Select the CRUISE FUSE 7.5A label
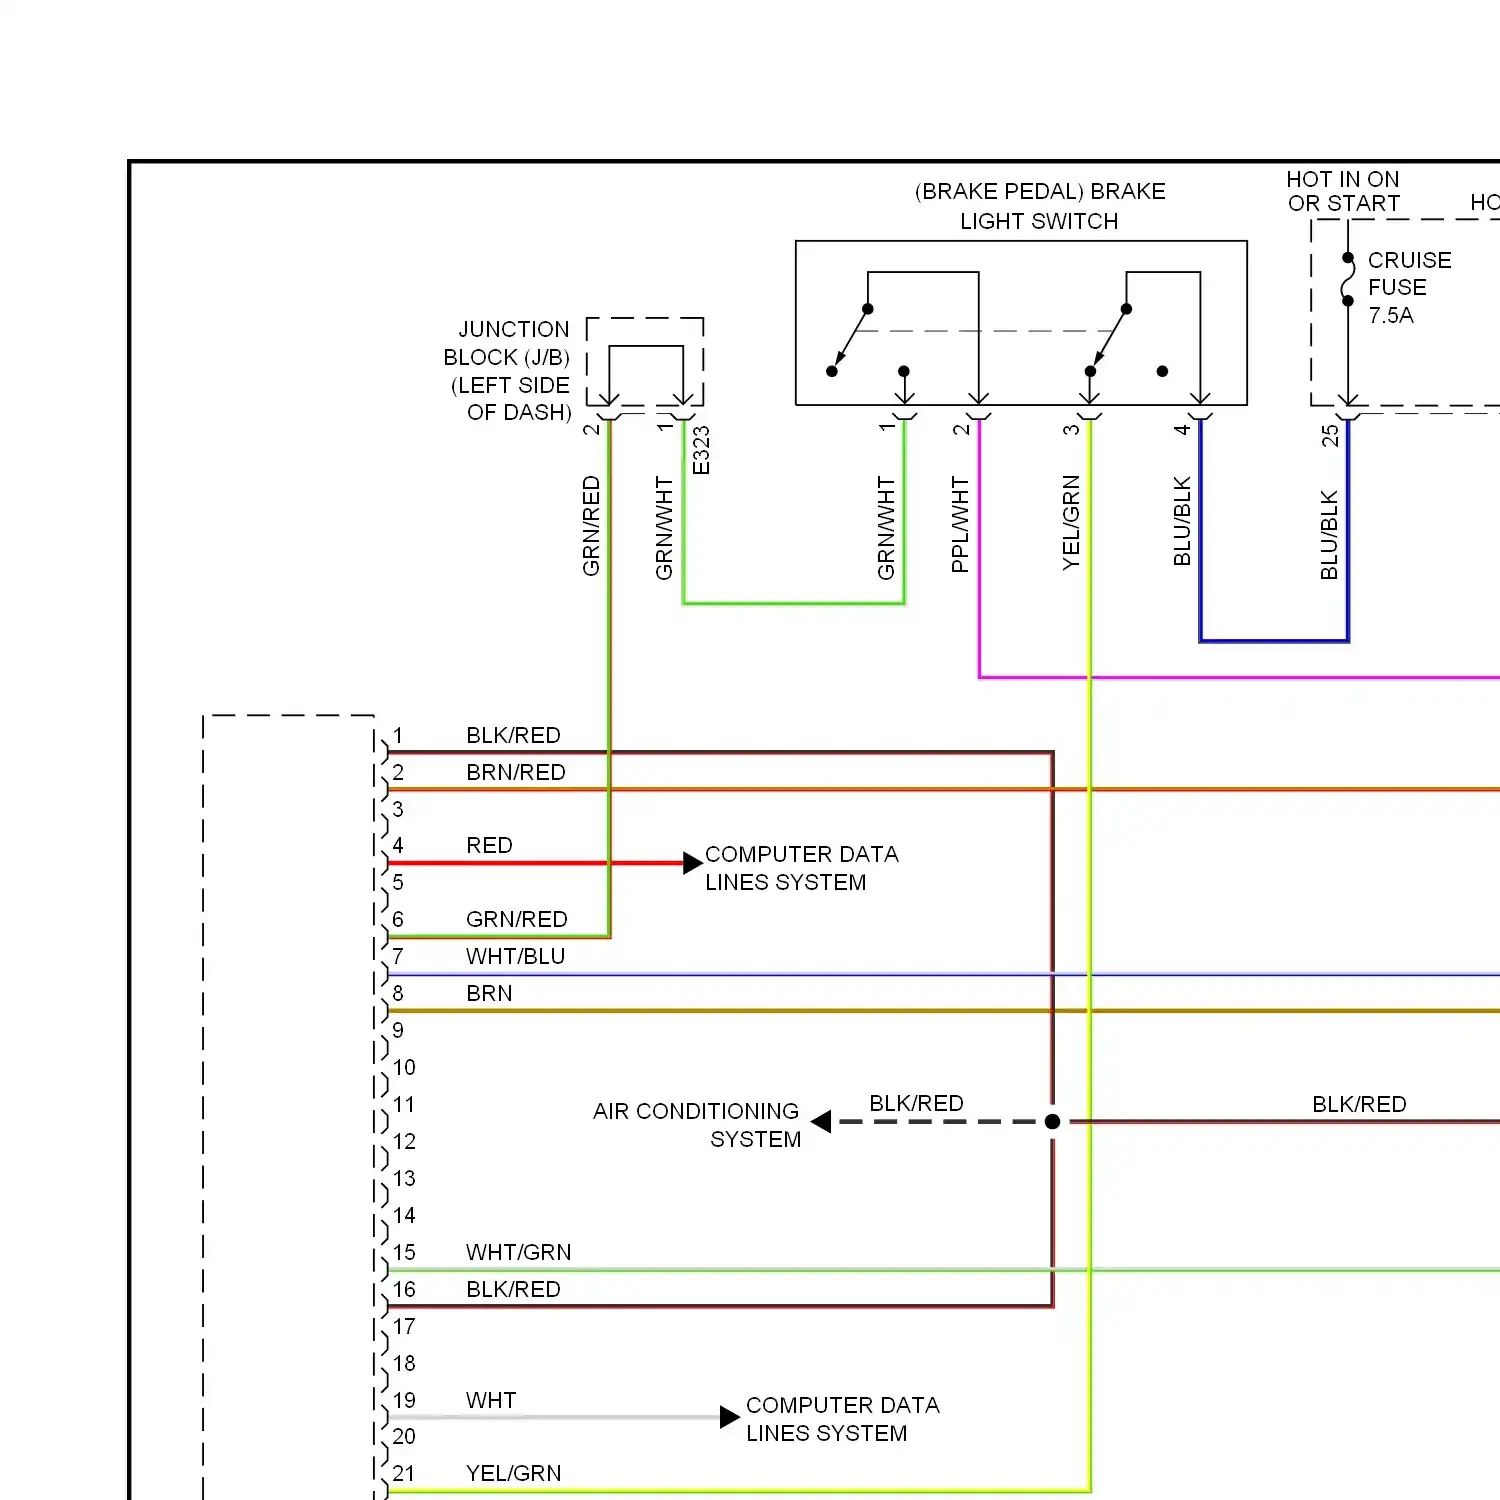Screen dimensions: 1500x1500 [1409, 288]
